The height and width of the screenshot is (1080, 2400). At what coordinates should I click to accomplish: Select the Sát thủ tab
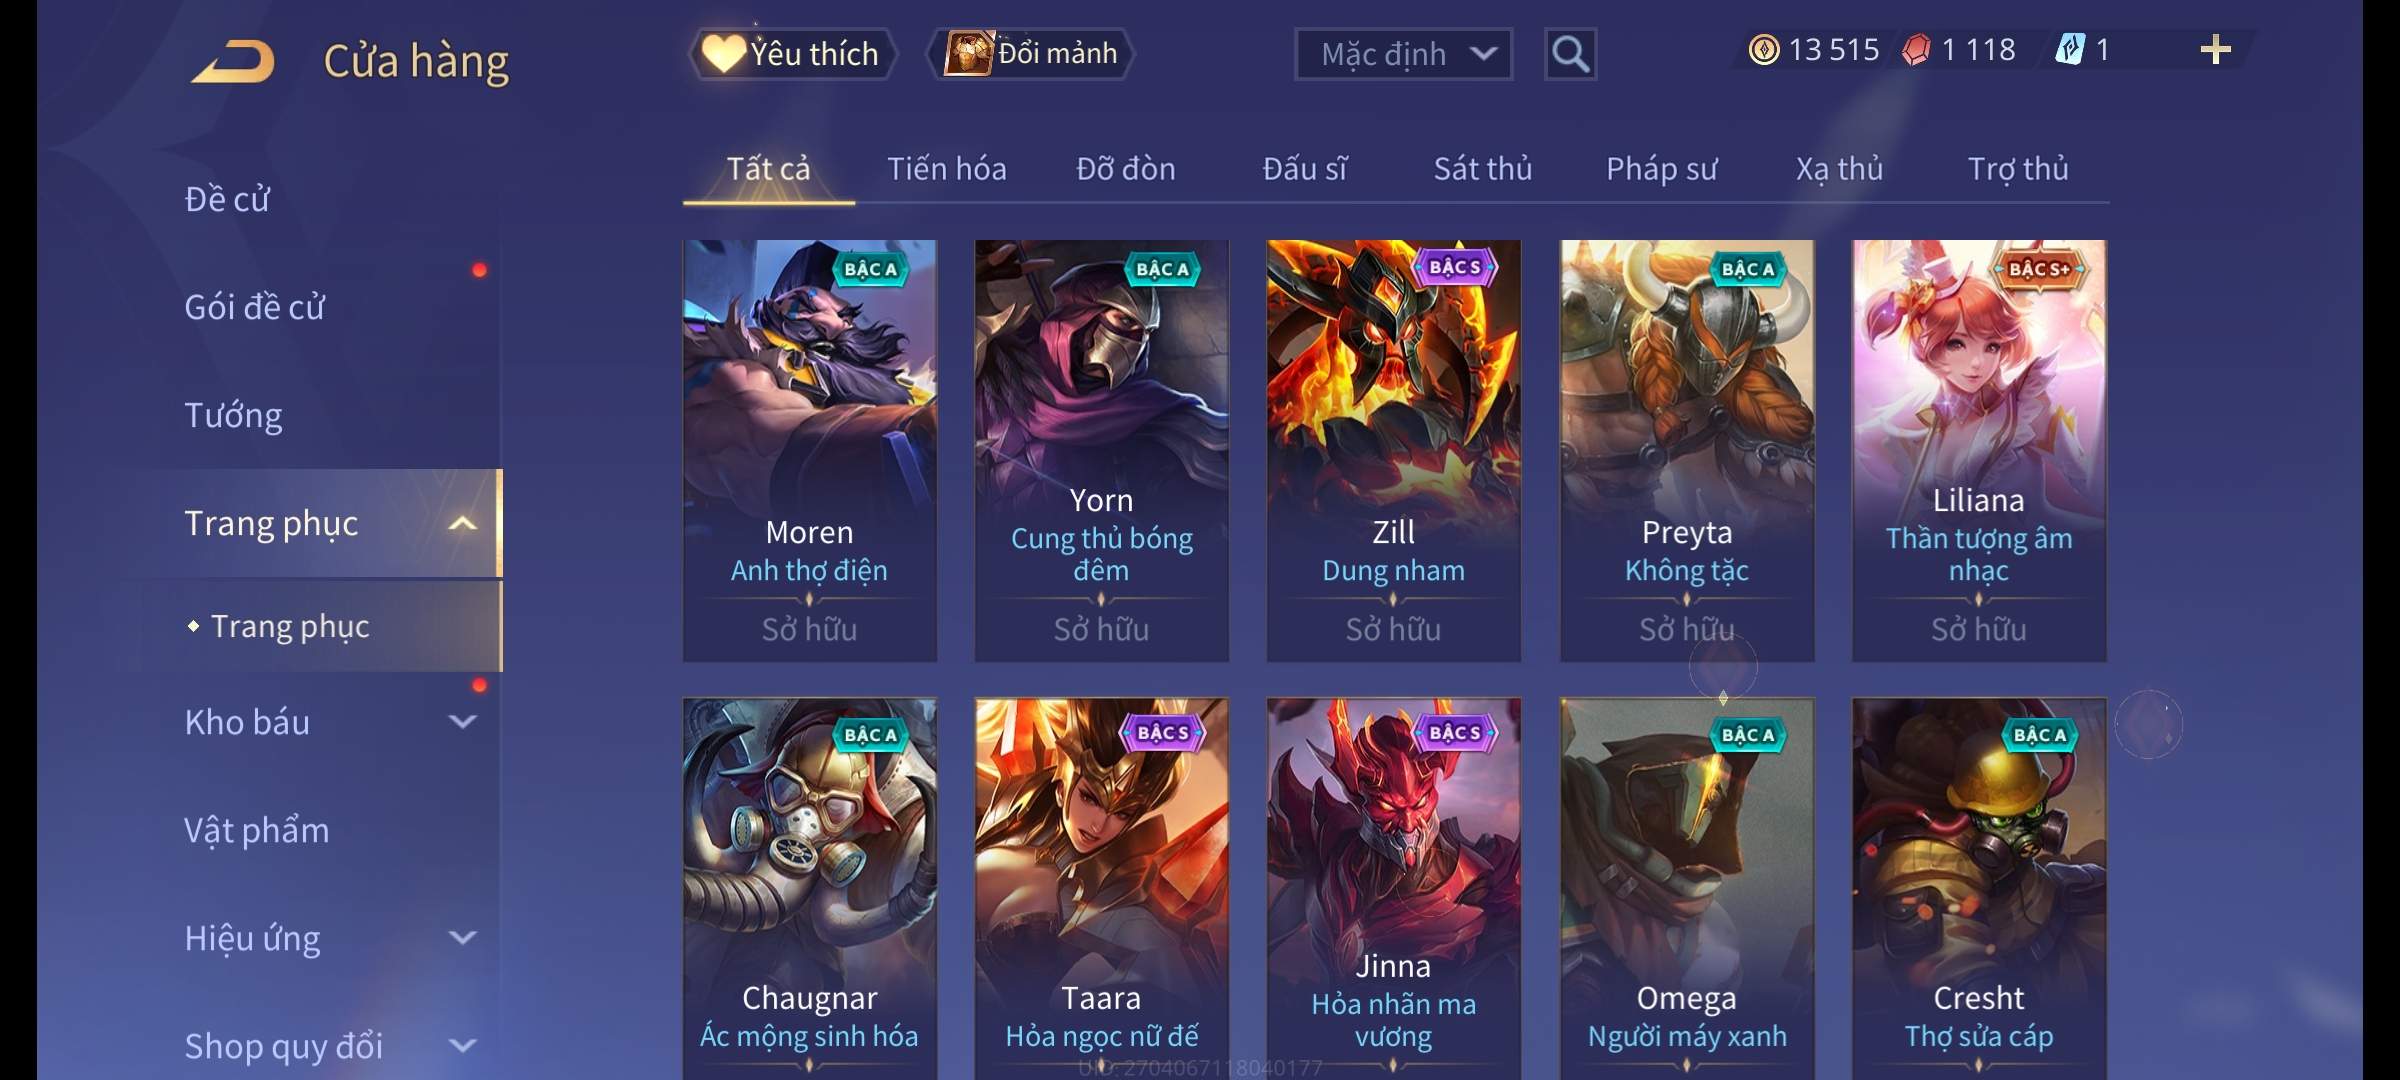click(1483, 169)
